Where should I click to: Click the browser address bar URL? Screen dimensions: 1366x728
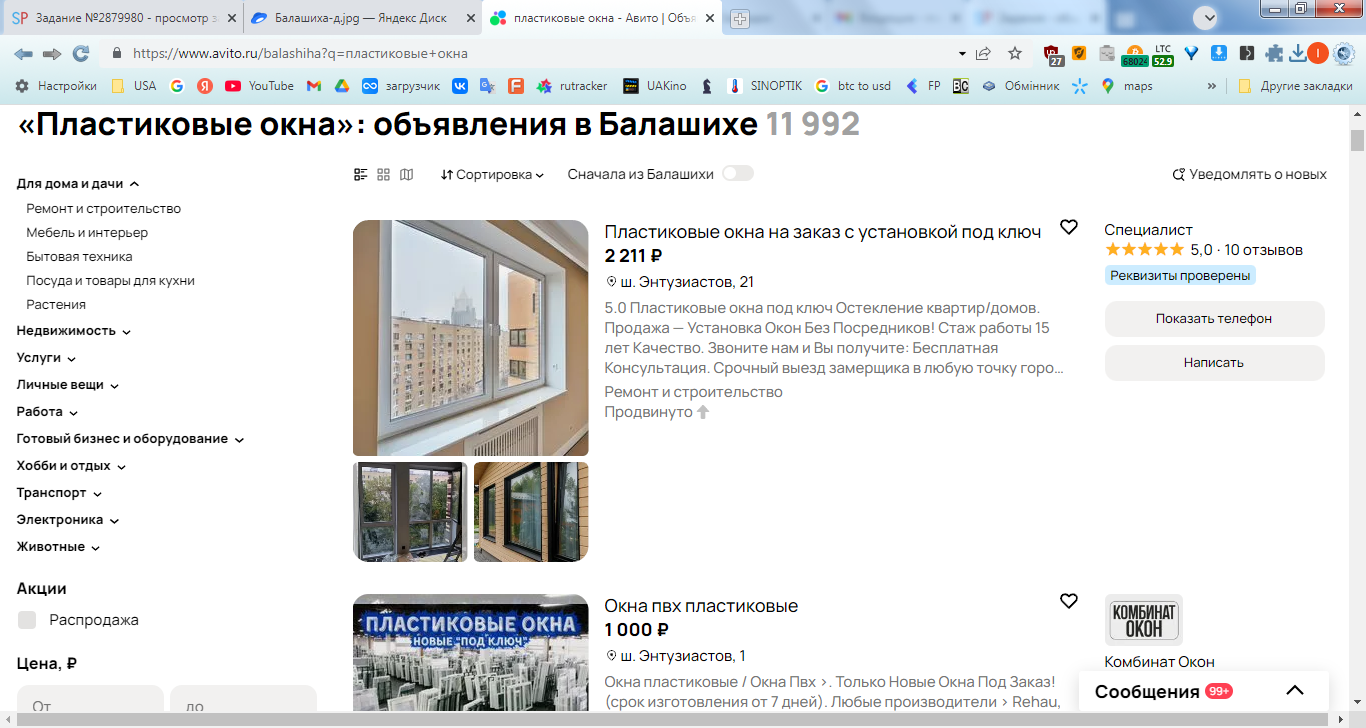(x=300, y=54)
